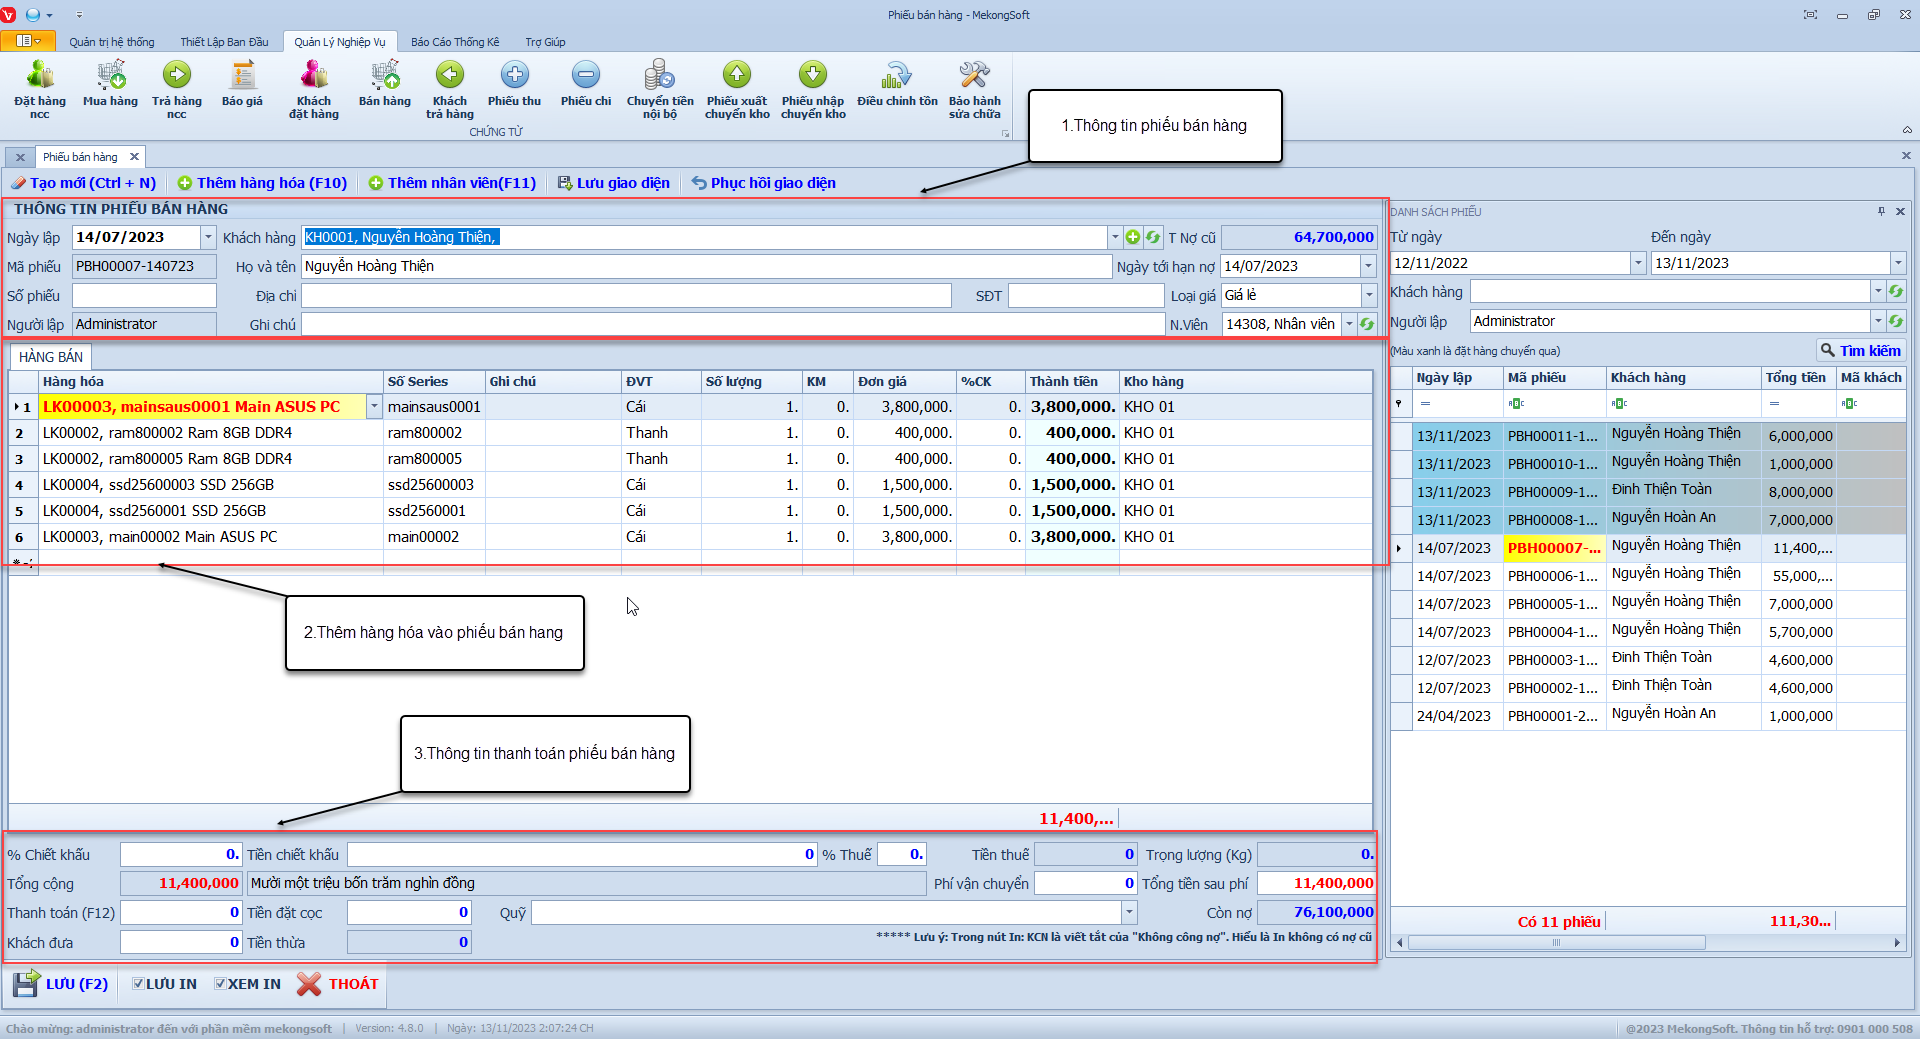Switch to Báo Cáo Thống Kê ribbon tab
1920x1039 pixels.
click(x=455, y=42)
